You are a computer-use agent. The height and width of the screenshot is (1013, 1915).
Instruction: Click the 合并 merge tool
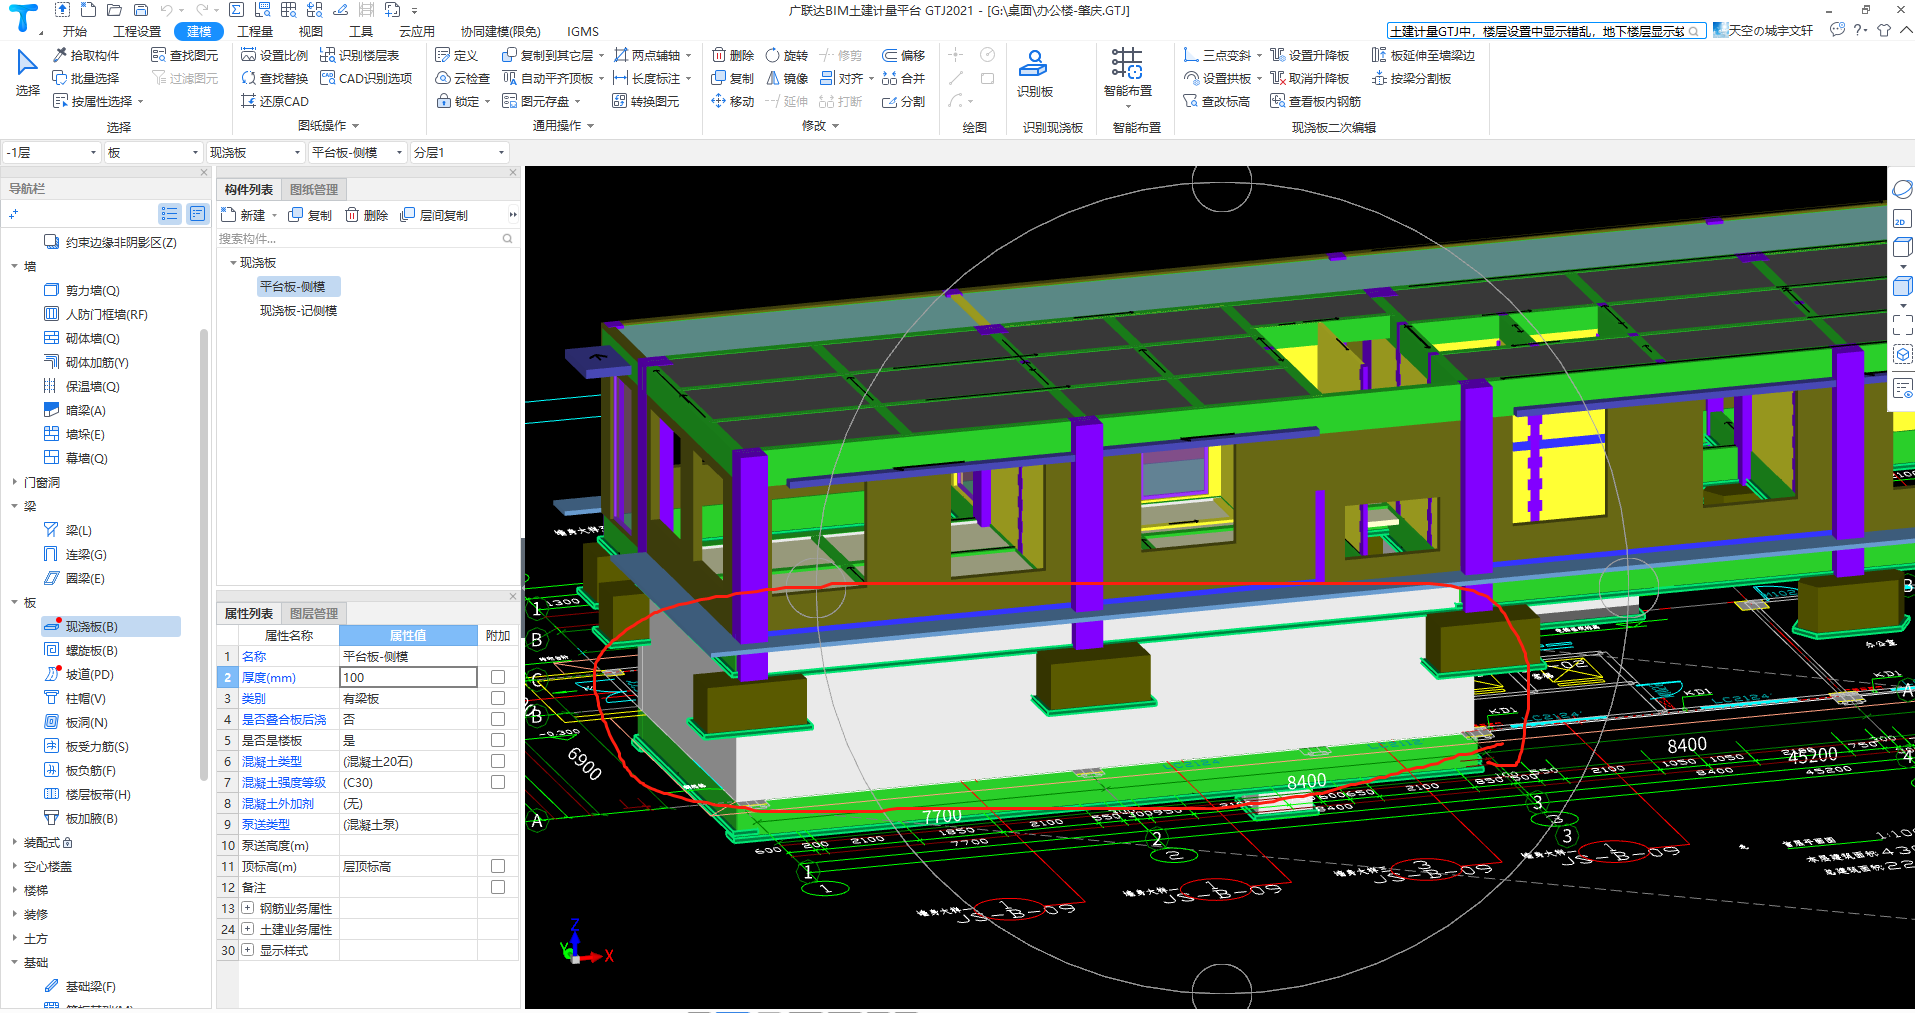(x=904, y=78)
